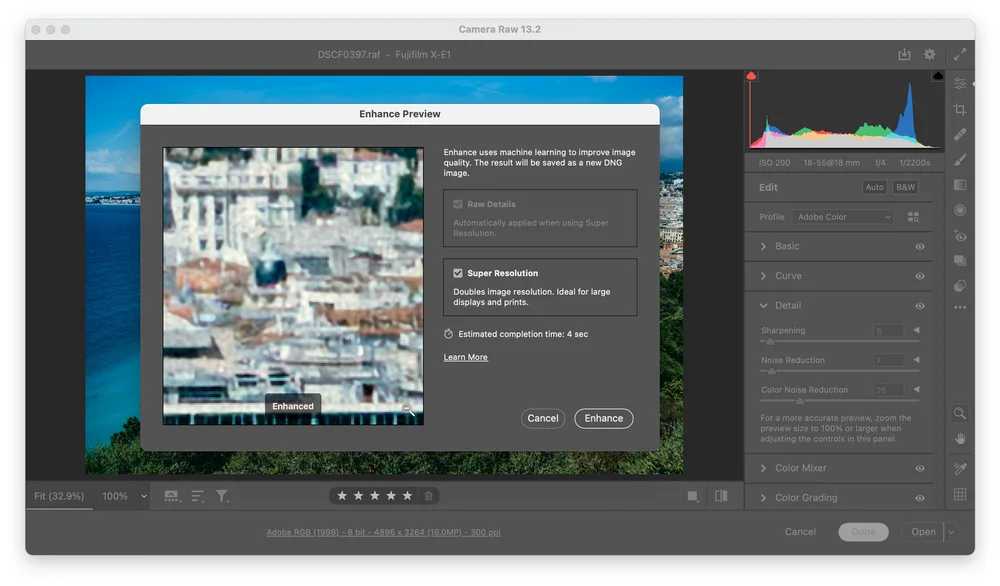Open more image settings ellipsis
1000x586 pixels.
pyautogui.click(x=960, y=307)
